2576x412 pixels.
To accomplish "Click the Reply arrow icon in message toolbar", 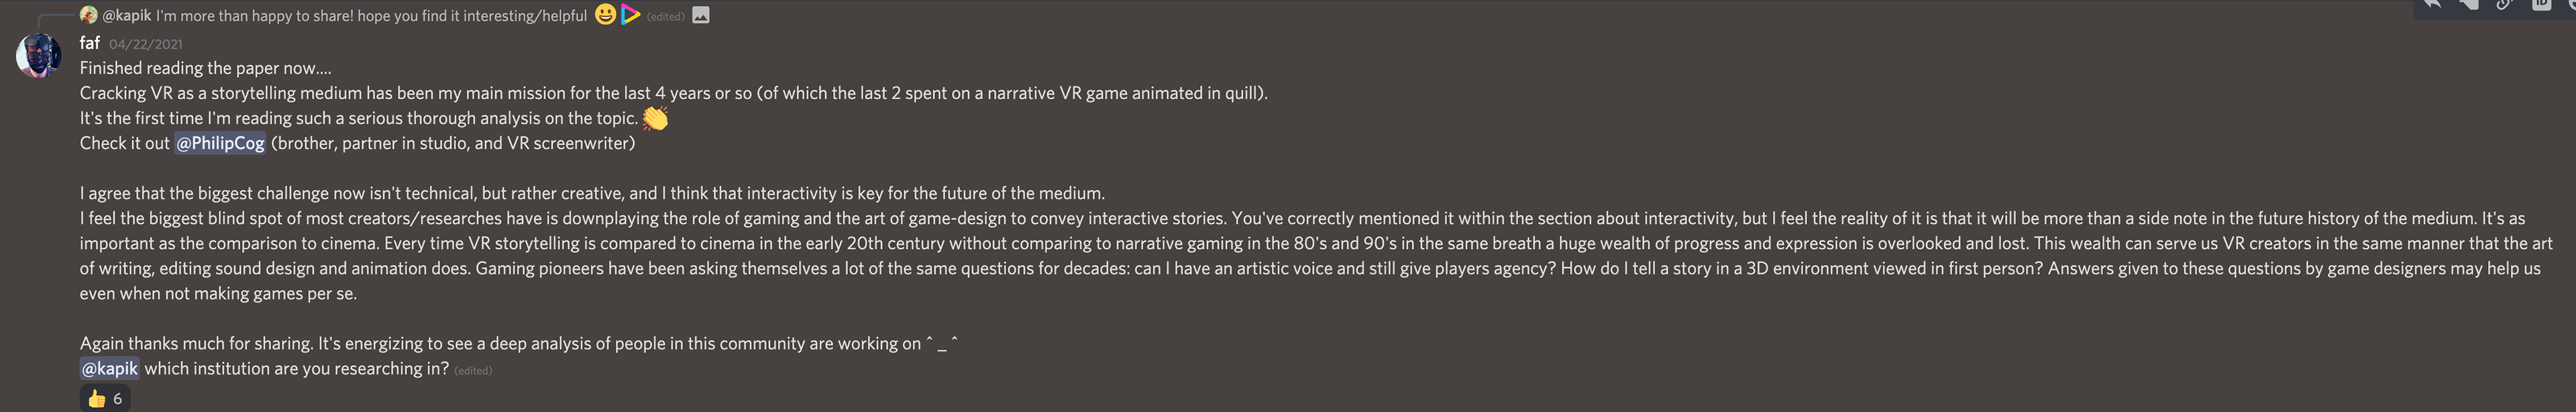I will 2433,4.
